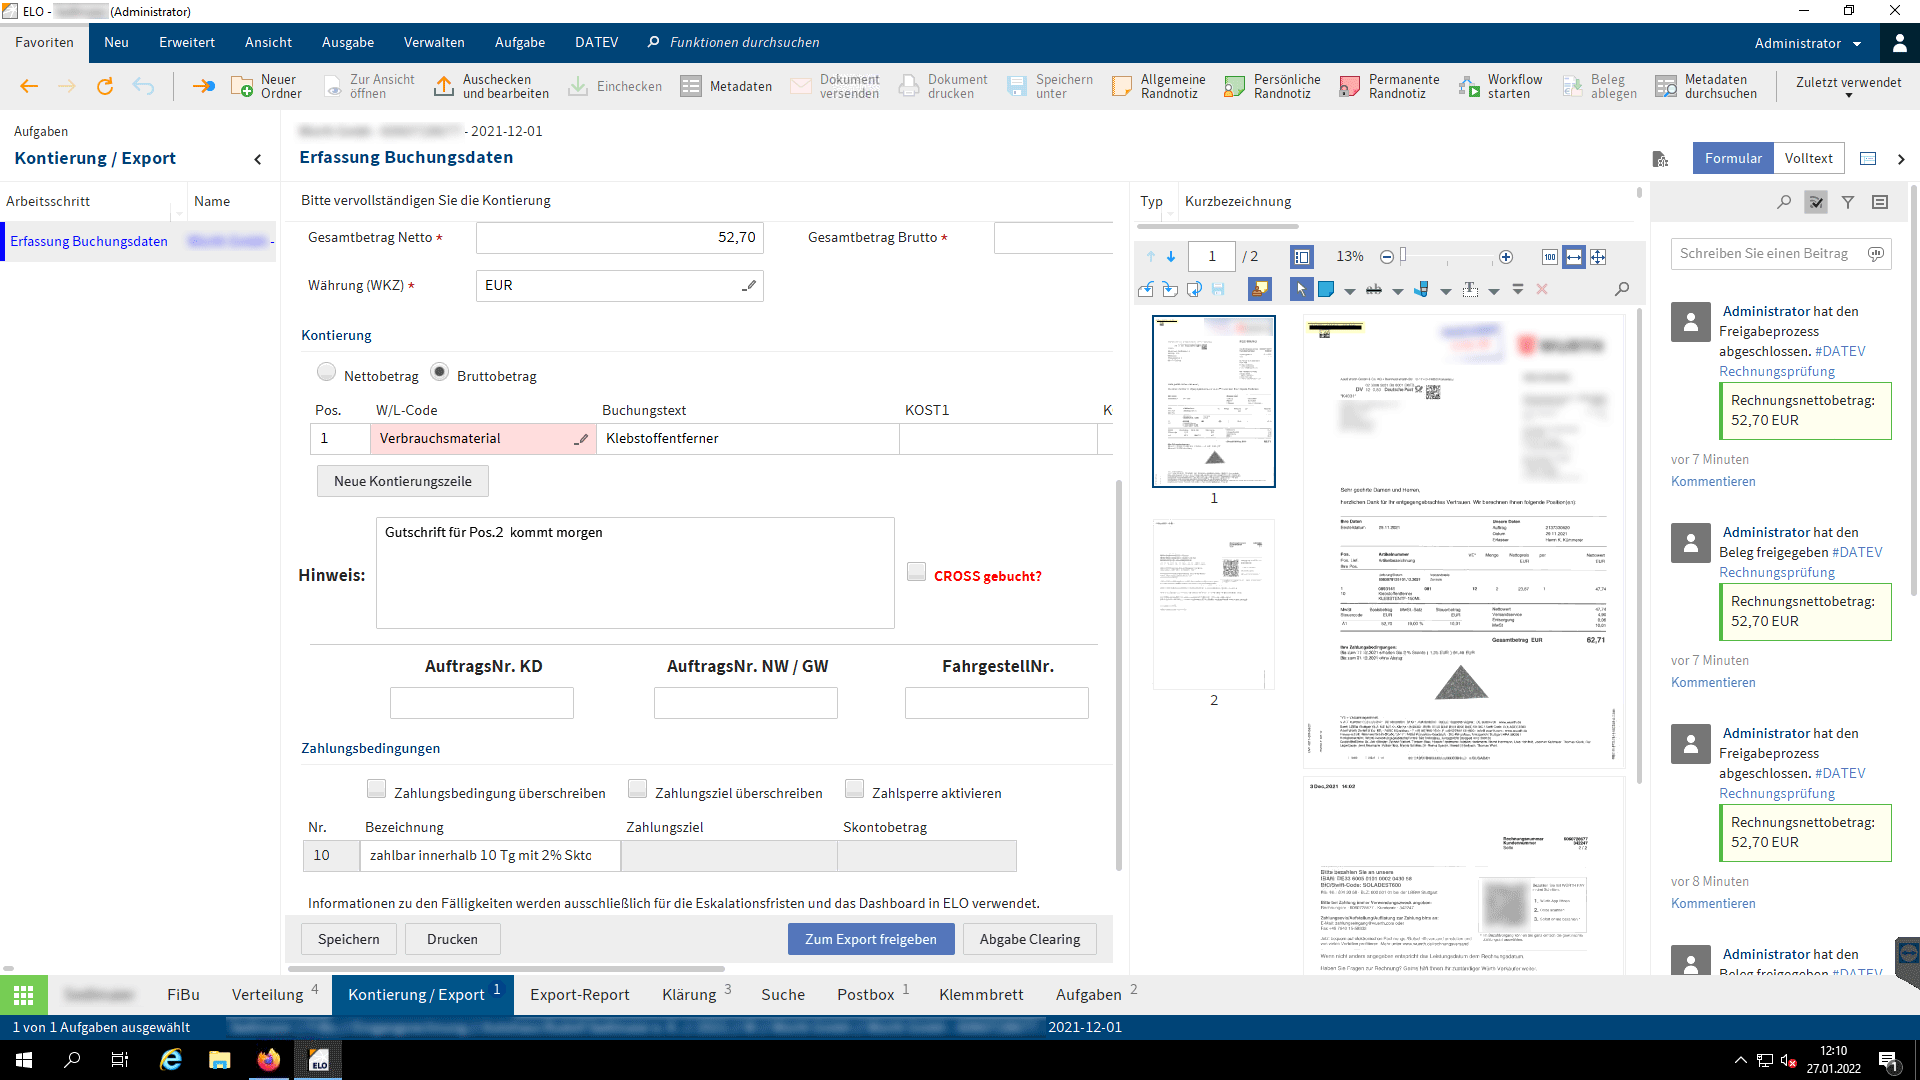
Task: Click the go-to arrow icon in ribbon
Action: (x=203, y=87)
